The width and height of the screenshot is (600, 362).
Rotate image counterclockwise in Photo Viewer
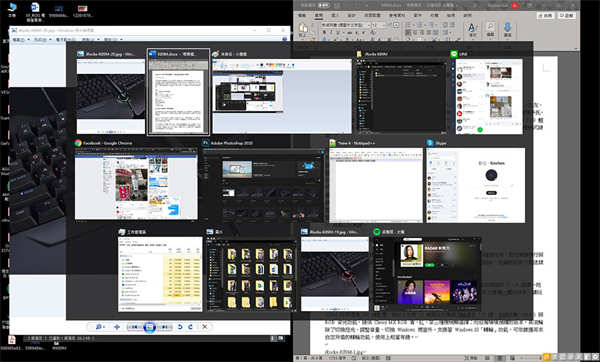180,327
